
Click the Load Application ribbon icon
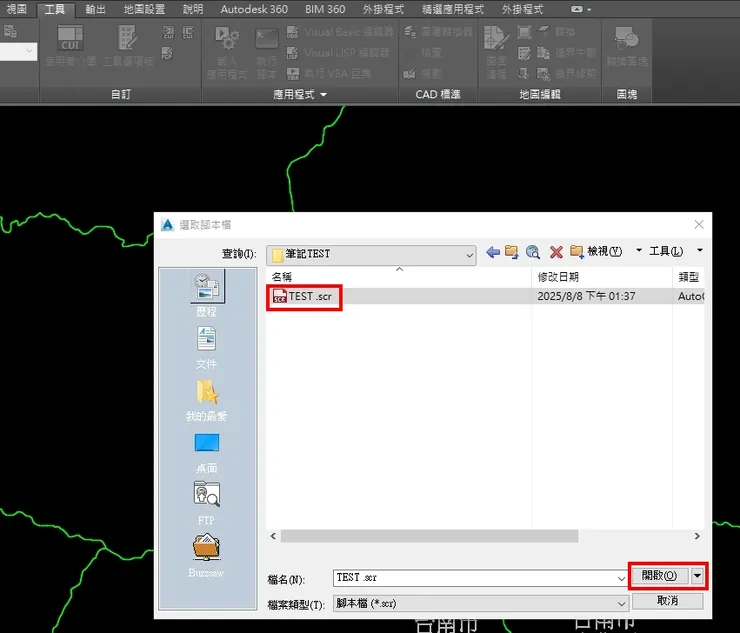(x=227, y=52)
